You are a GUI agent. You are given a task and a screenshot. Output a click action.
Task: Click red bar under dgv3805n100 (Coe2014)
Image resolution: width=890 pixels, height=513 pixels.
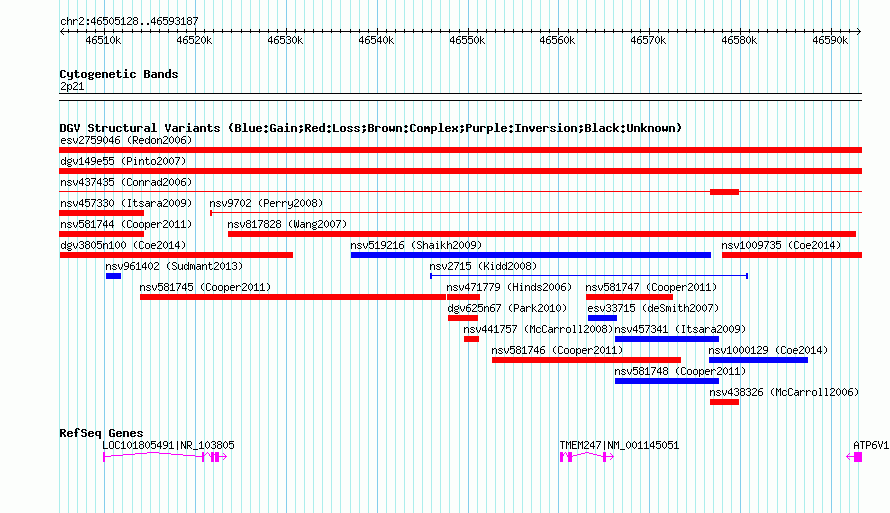pyautogui.click(x=176, y=255)
